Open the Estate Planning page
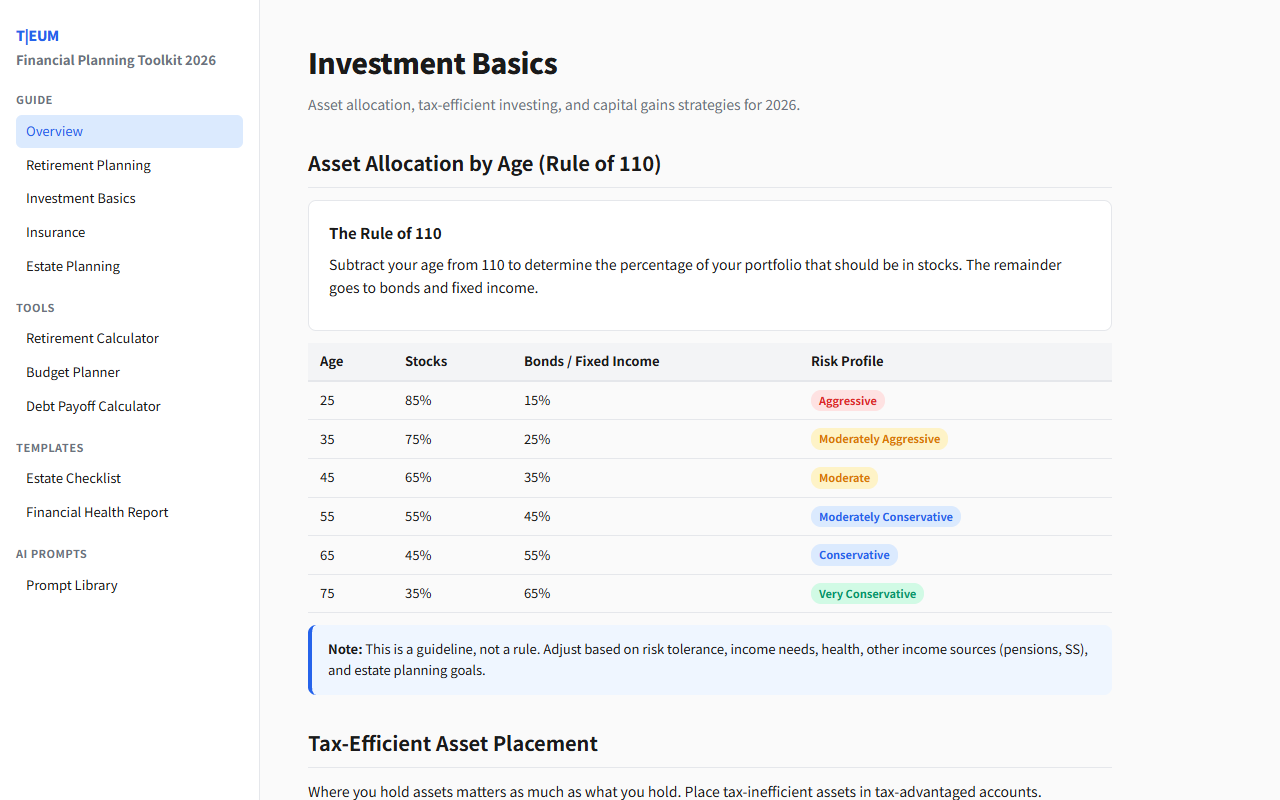The image size is (1280, 800). (72, 265)
